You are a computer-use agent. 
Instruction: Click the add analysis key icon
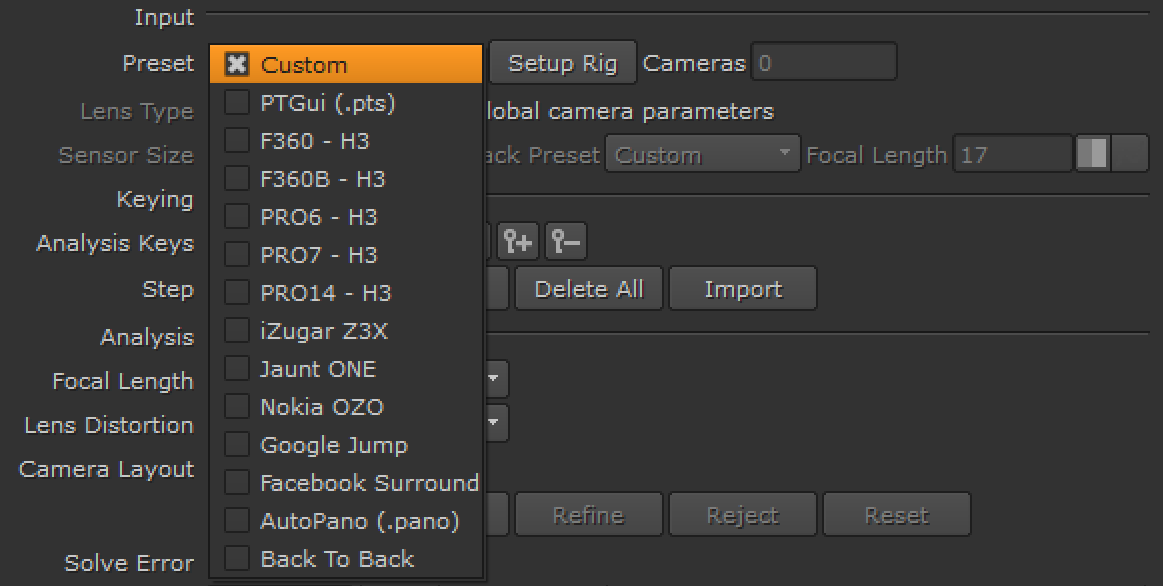[x=517, y=241]
